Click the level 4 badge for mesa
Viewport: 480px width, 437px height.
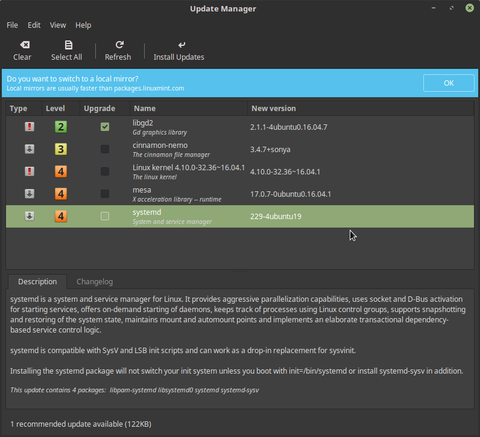pyautogui.click(x=61, y=194)
